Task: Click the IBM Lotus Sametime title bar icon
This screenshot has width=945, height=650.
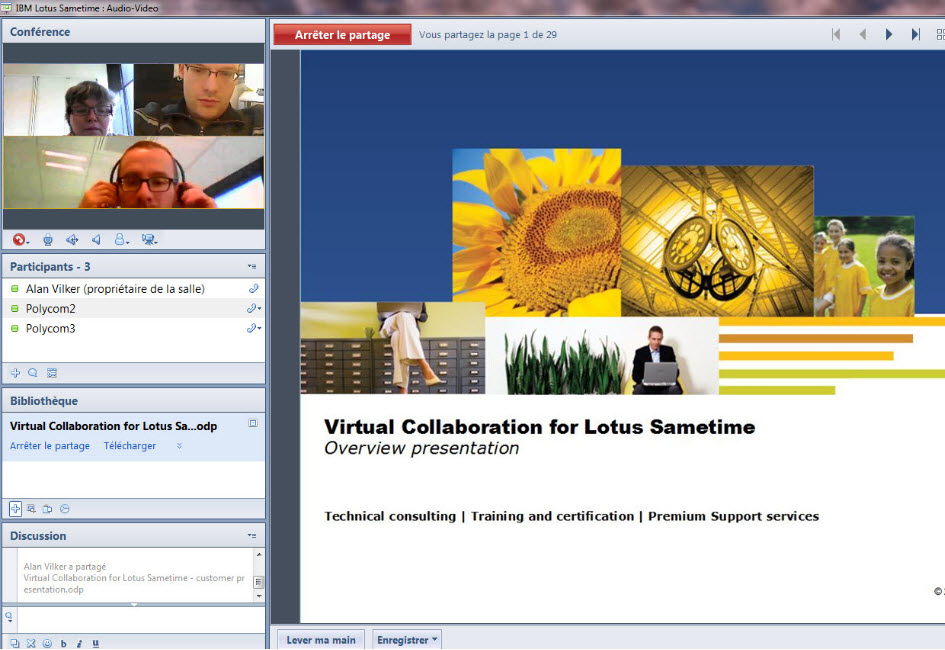Action: 7,7
